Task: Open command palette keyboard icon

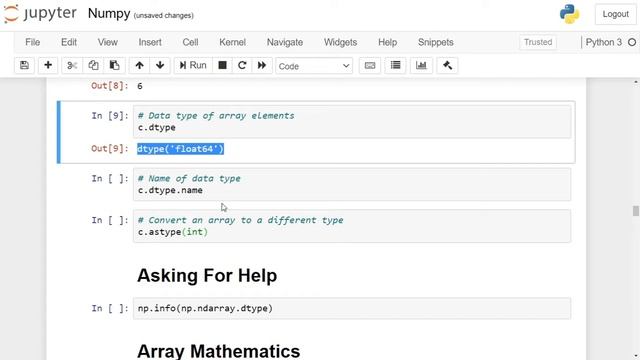Action: (370, 65)
